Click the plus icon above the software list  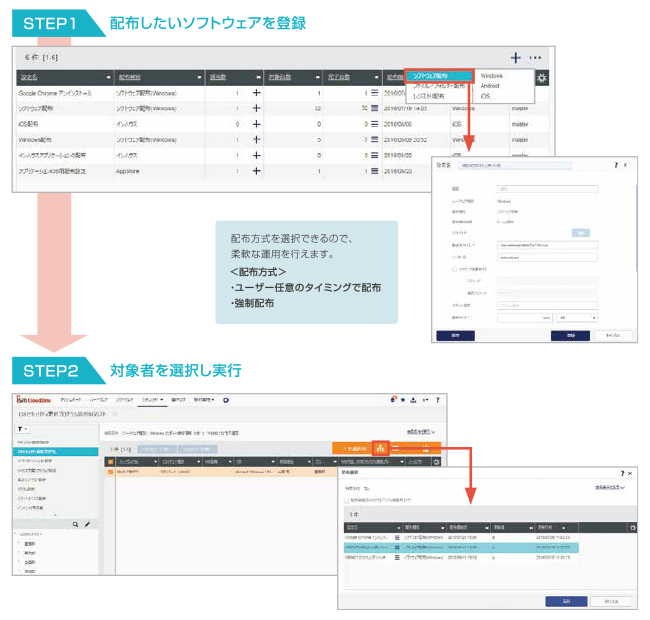tap(515, 58)
